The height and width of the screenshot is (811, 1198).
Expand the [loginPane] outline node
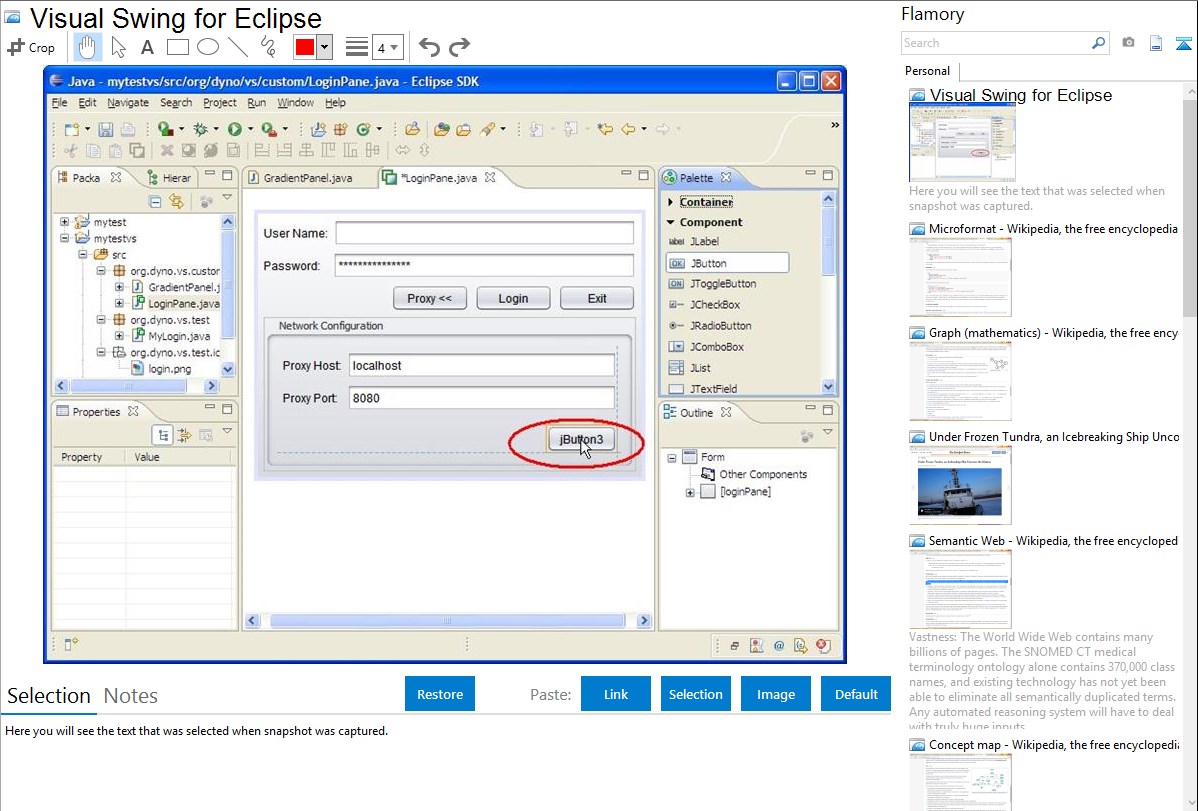coord(690,492)
